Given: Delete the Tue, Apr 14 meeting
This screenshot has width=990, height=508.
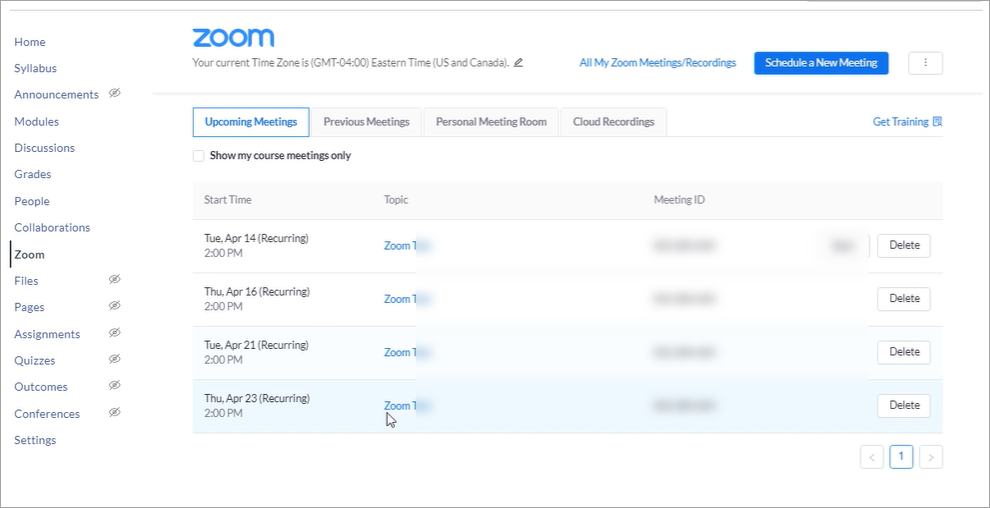Looking at the screenshot, I should [904, 245].
